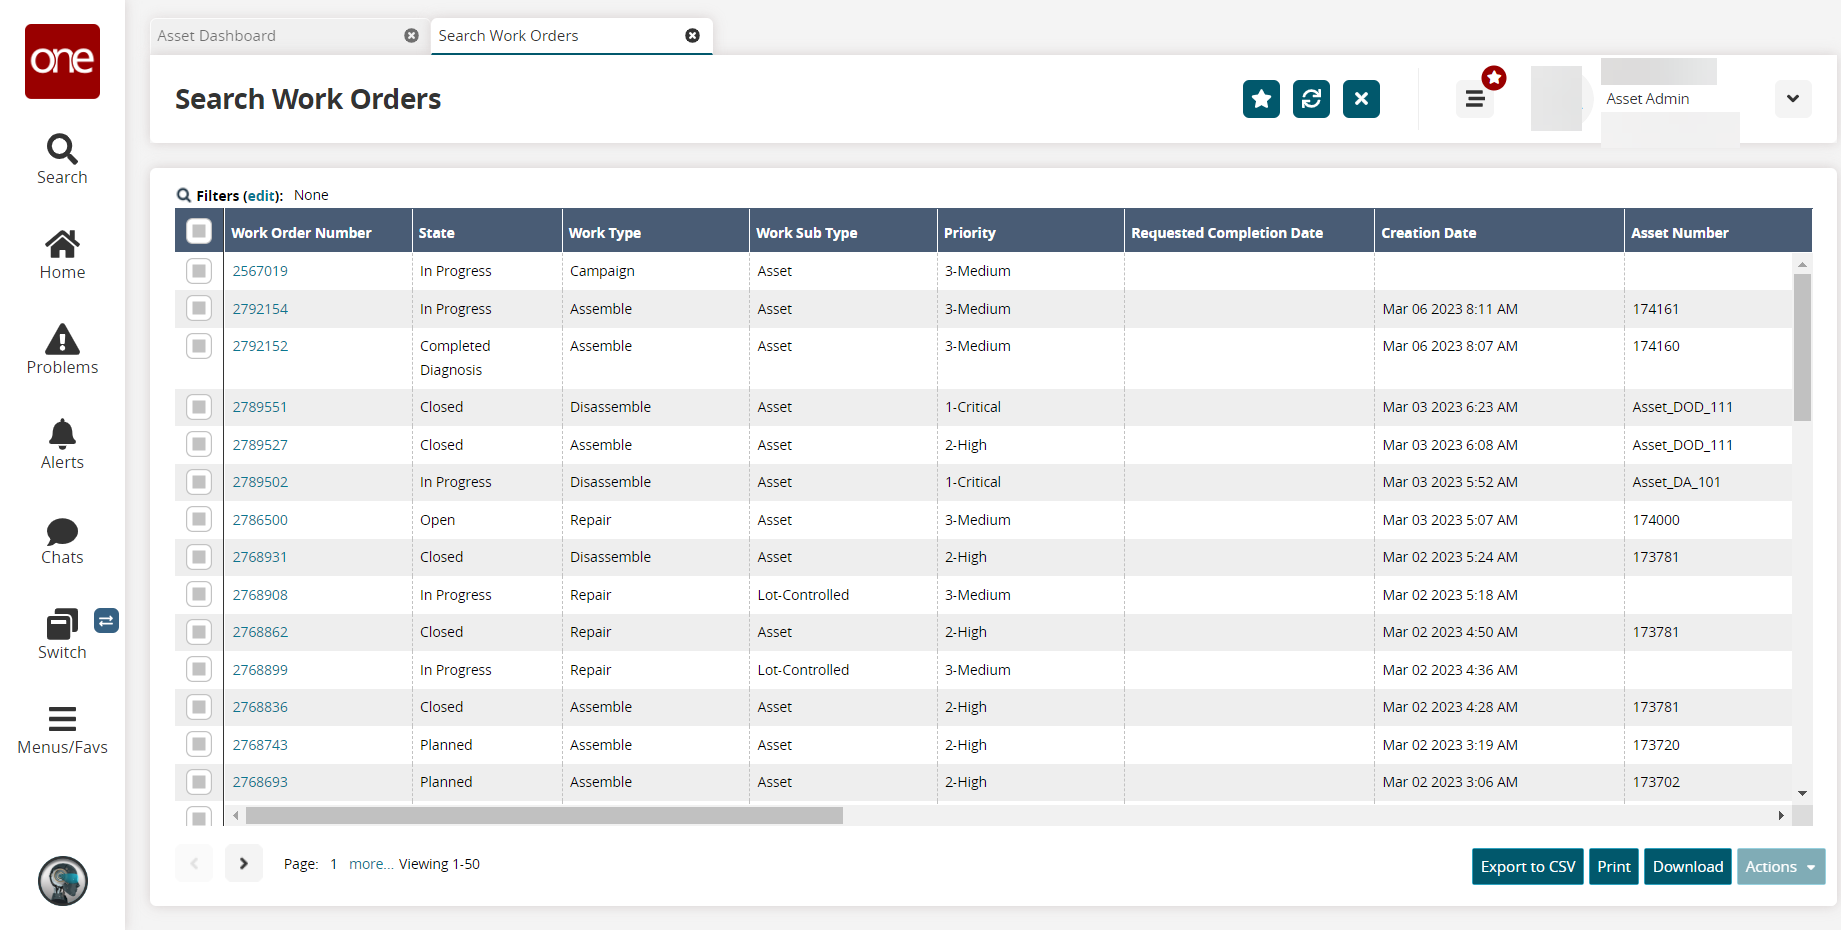This screenshot has width=1841, height=930.
Task: Edit the filters via edit link
Action: pos(262,196)
